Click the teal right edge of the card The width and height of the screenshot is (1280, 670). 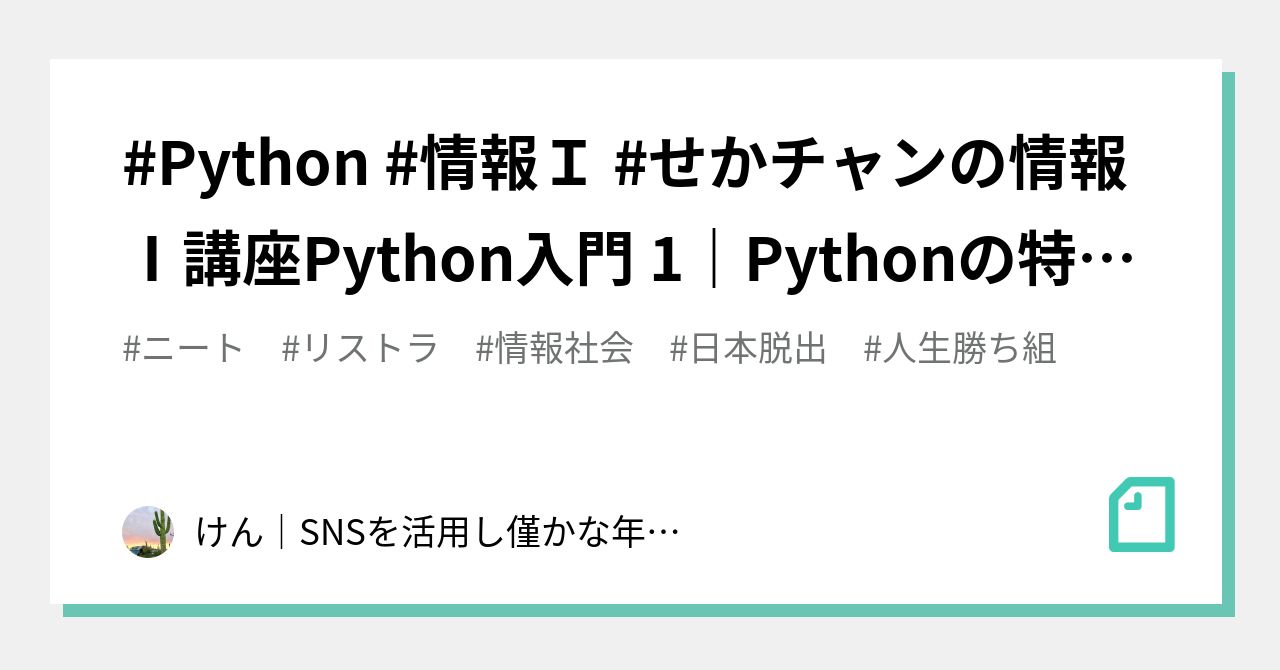[1228, 340]
